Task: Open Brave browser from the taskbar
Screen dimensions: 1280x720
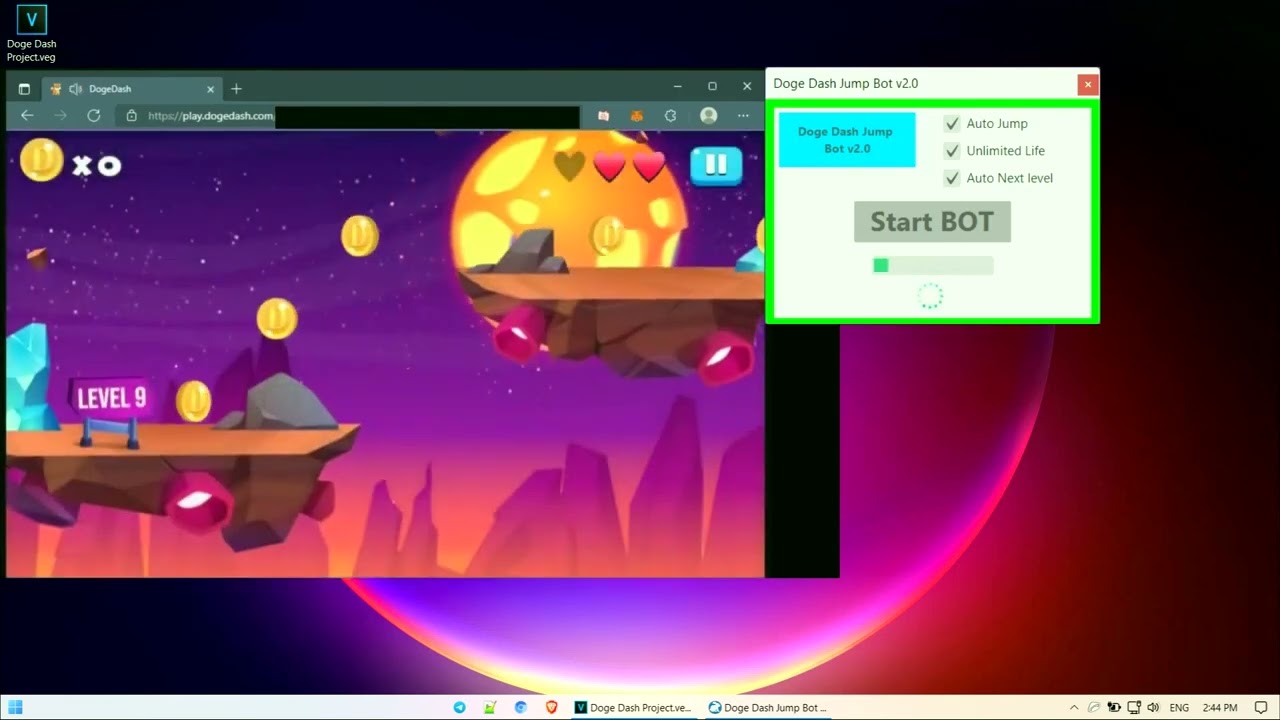Action: click(551, 707)
